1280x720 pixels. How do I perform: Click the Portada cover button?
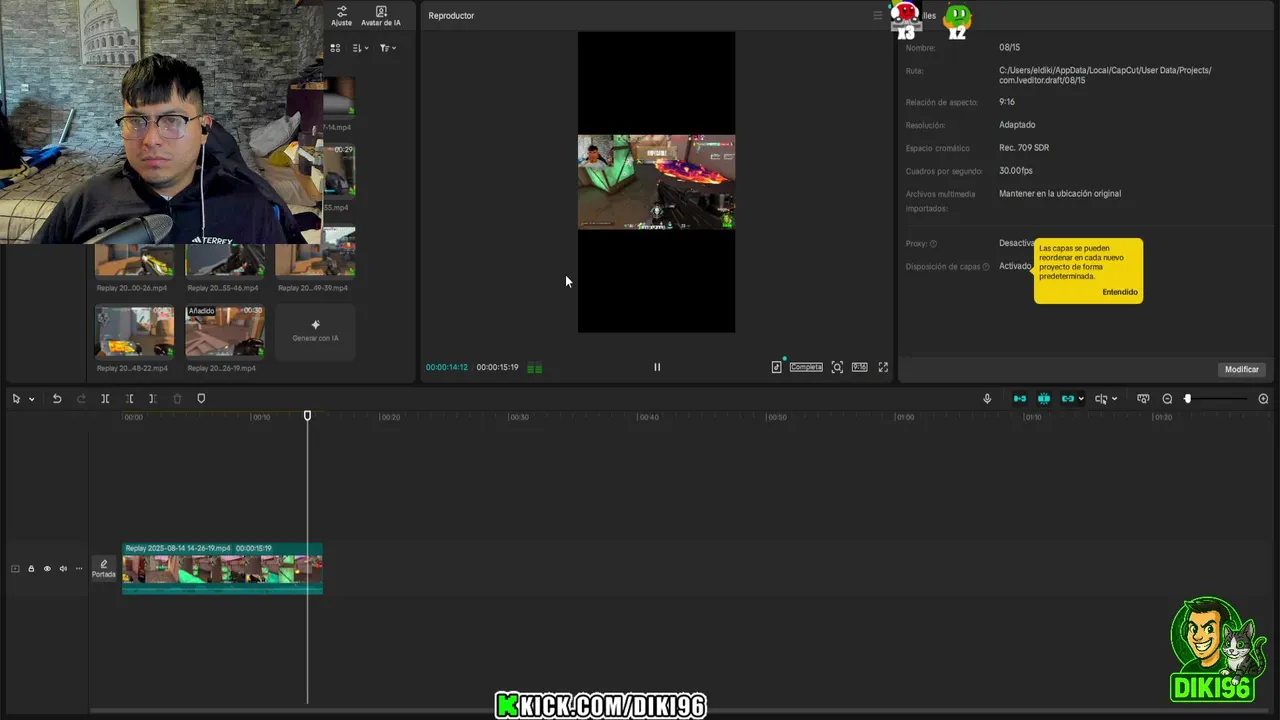104,569
